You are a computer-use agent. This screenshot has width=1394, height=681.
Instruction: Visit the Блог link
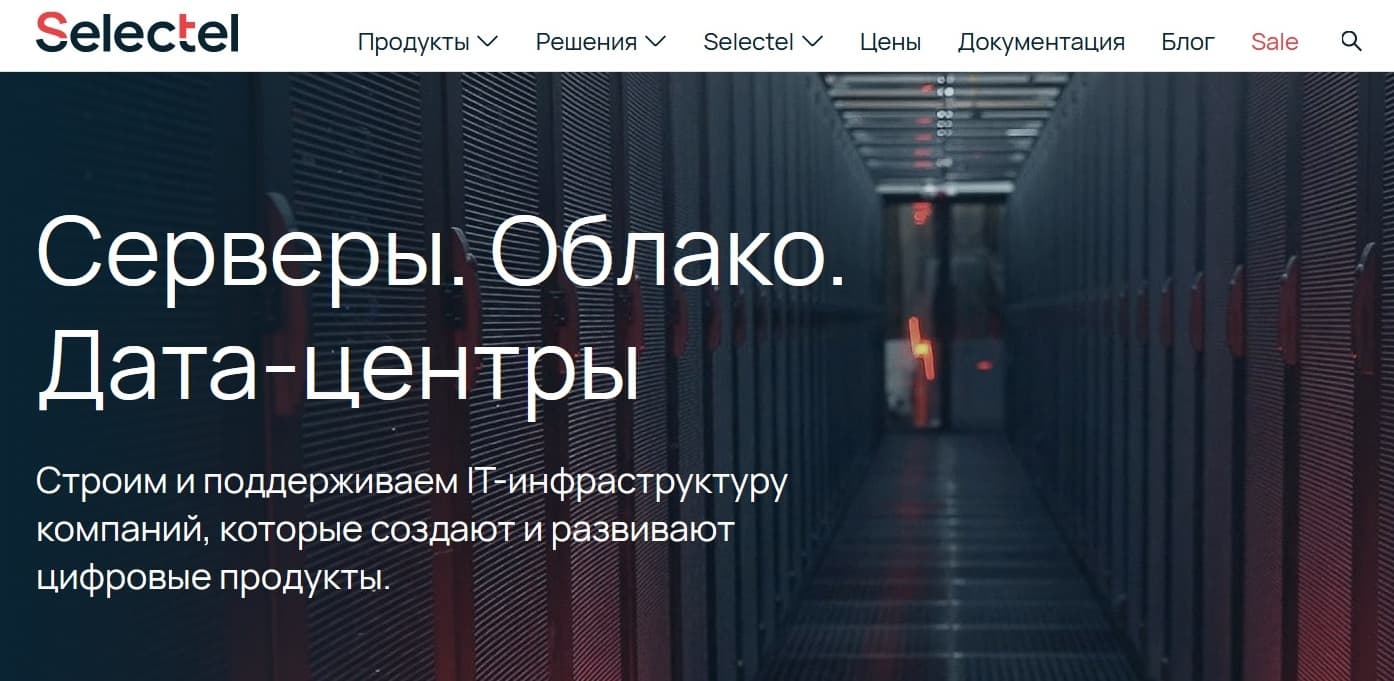pos(1188,42)
